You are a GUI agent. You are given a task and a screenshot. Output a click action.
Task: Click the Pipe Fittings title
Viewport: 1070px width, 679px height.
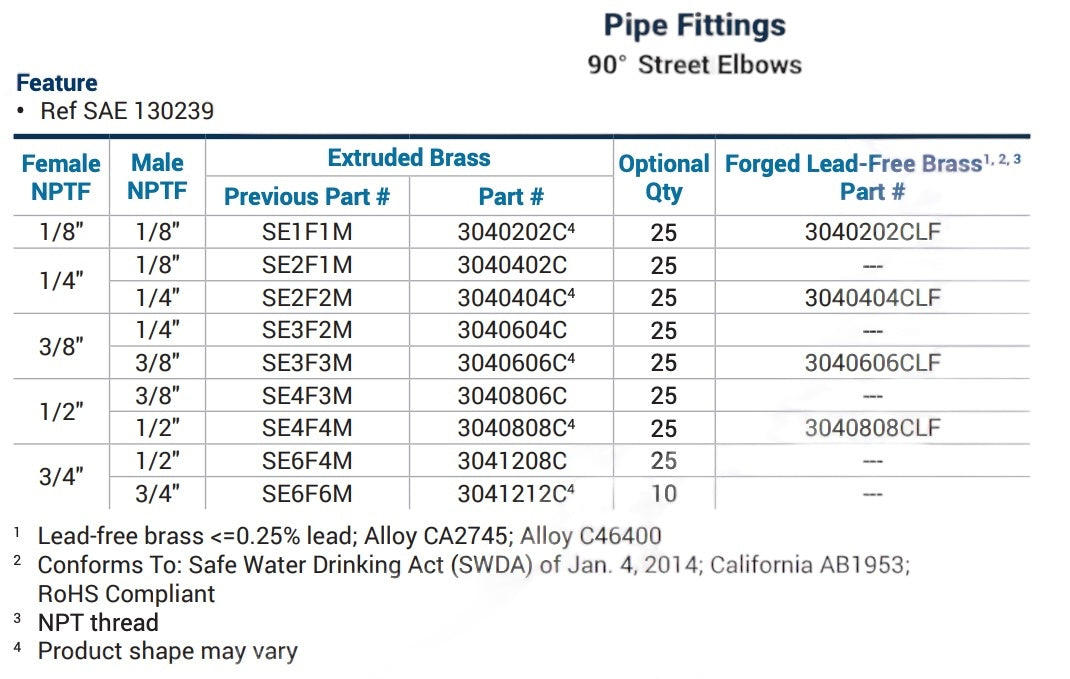pos(694,26)
